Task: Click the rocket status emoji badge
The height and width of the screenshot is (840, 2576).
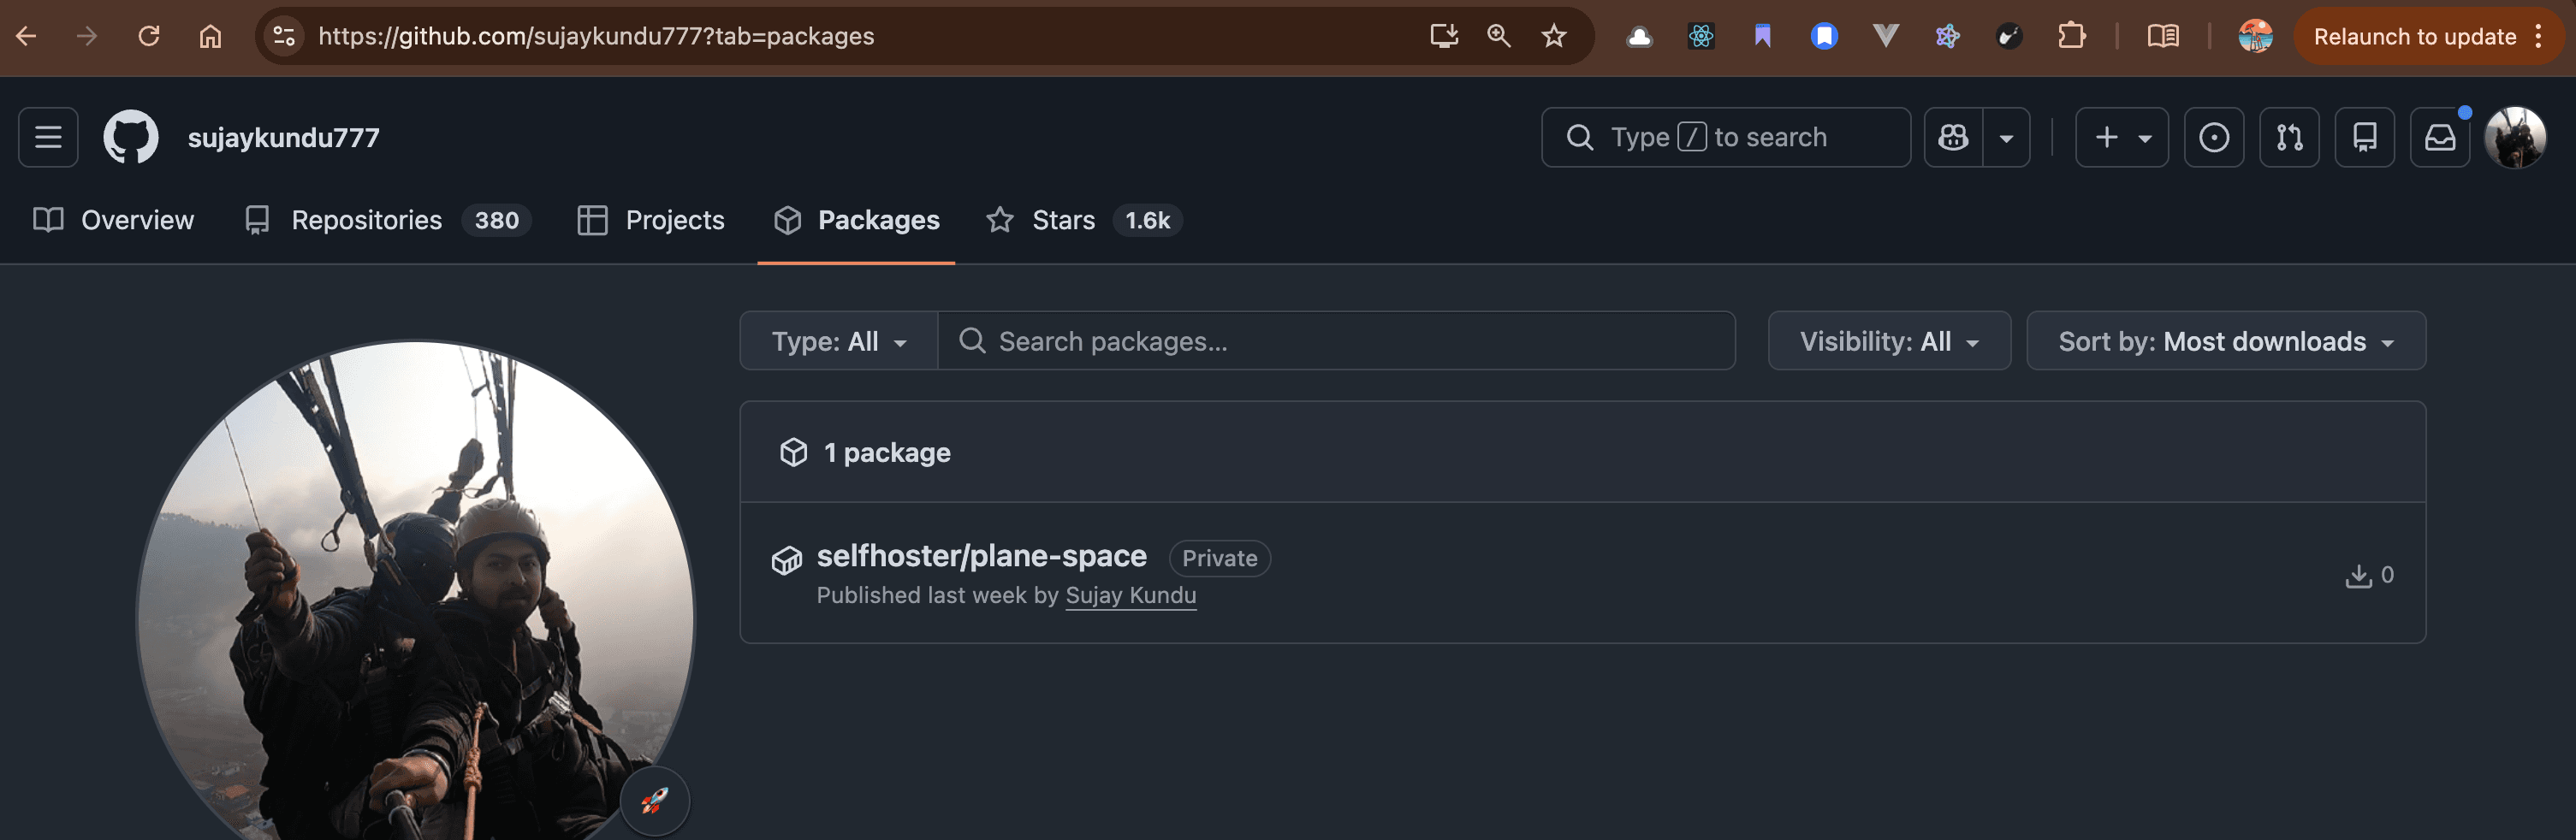Action: (655, 800)
